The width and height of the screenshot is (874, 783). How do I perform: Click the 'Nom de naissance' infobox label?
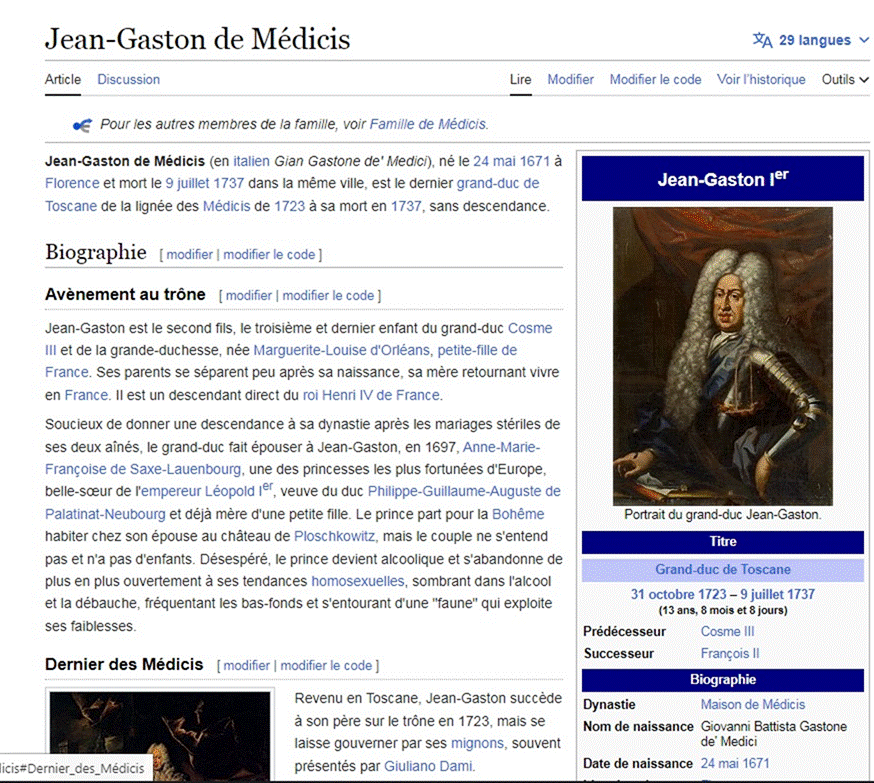tap(638, 727)
